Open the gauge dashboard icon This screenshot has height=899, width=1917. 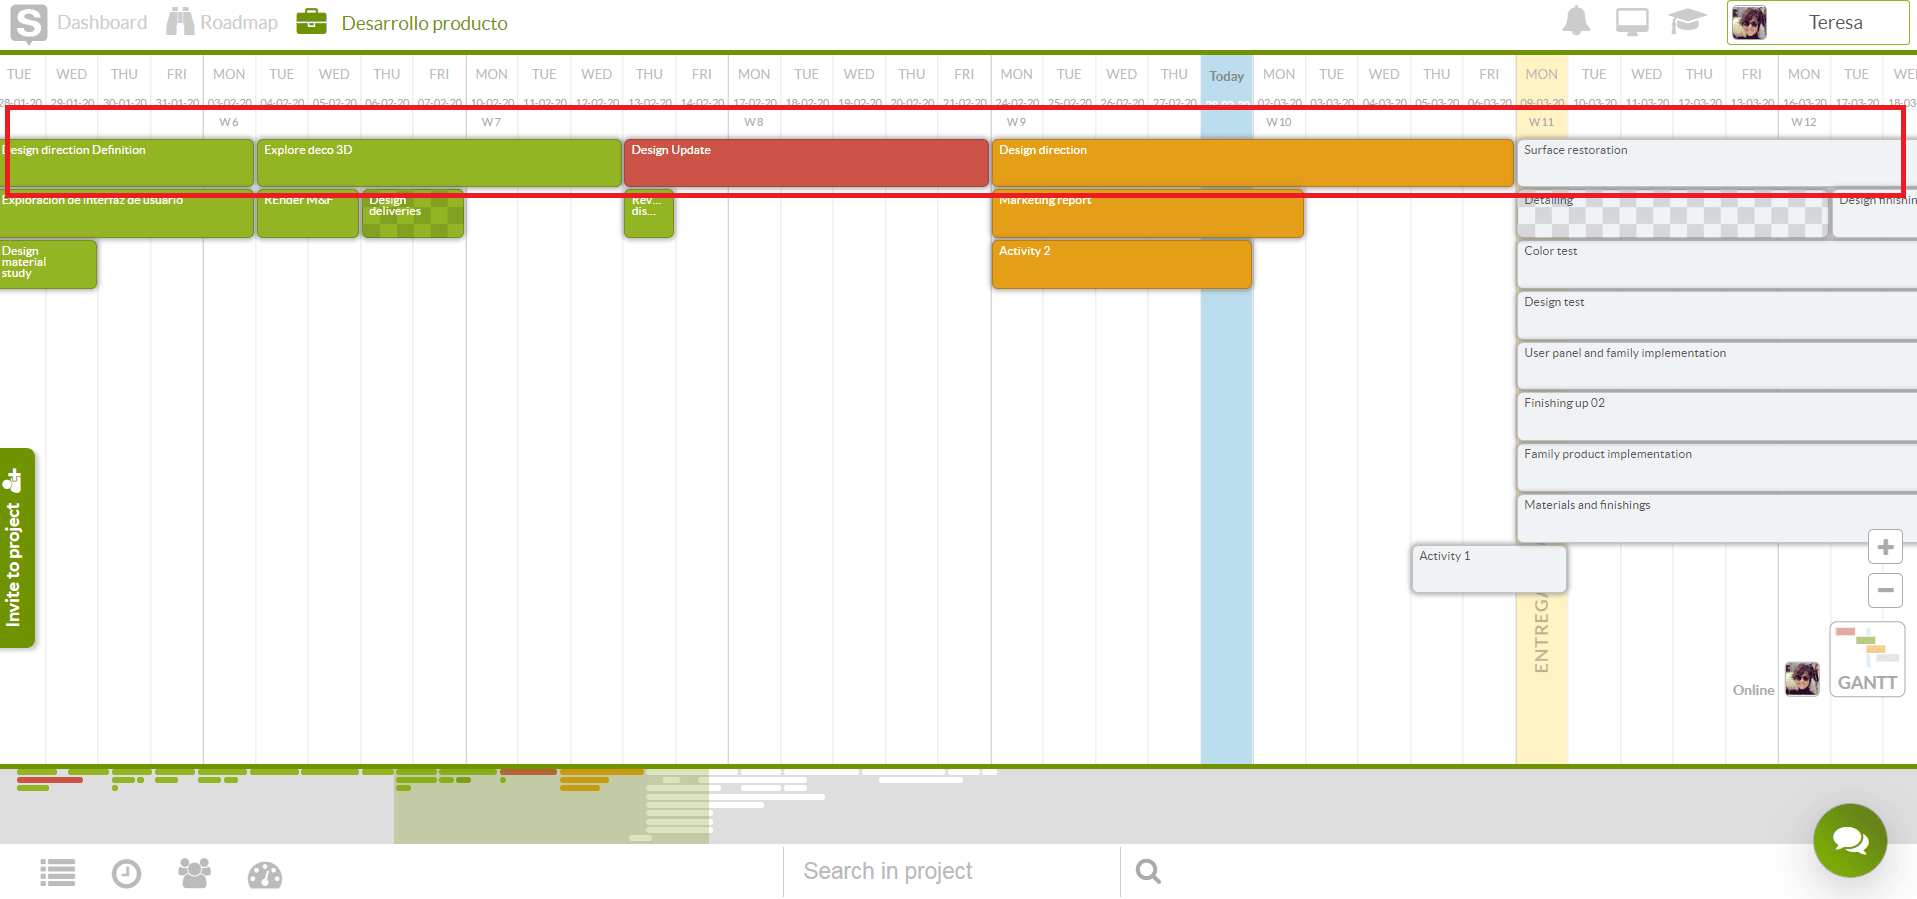pos(265,875)
